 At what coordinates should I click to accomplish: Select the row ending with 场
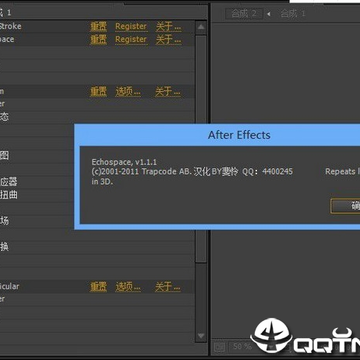(x=97, y=221)
